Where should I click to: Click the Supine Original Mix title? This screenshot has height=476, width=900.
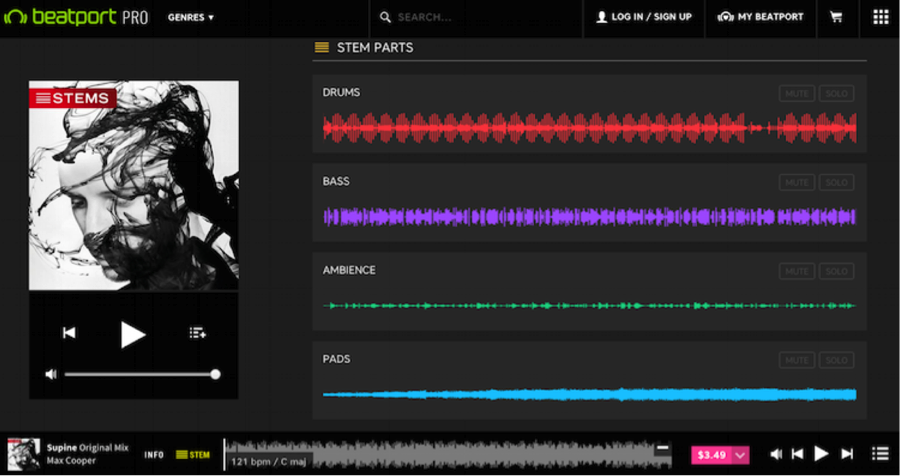point(88,448)
